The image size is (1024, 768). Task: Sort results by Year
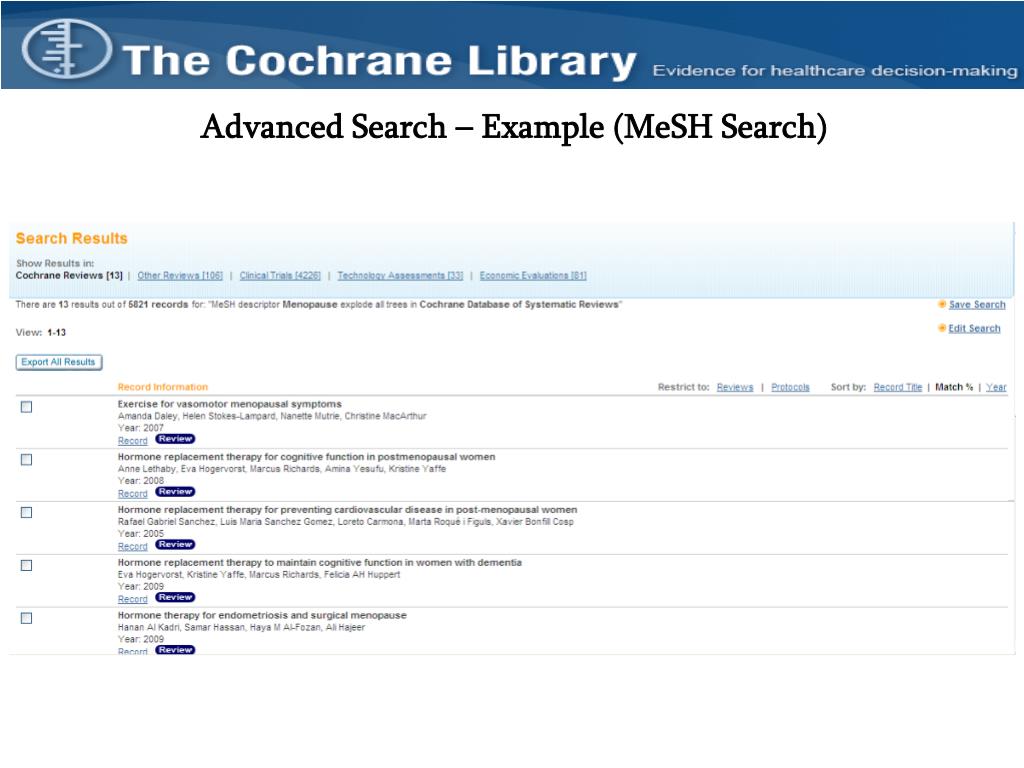coord(996,387)
